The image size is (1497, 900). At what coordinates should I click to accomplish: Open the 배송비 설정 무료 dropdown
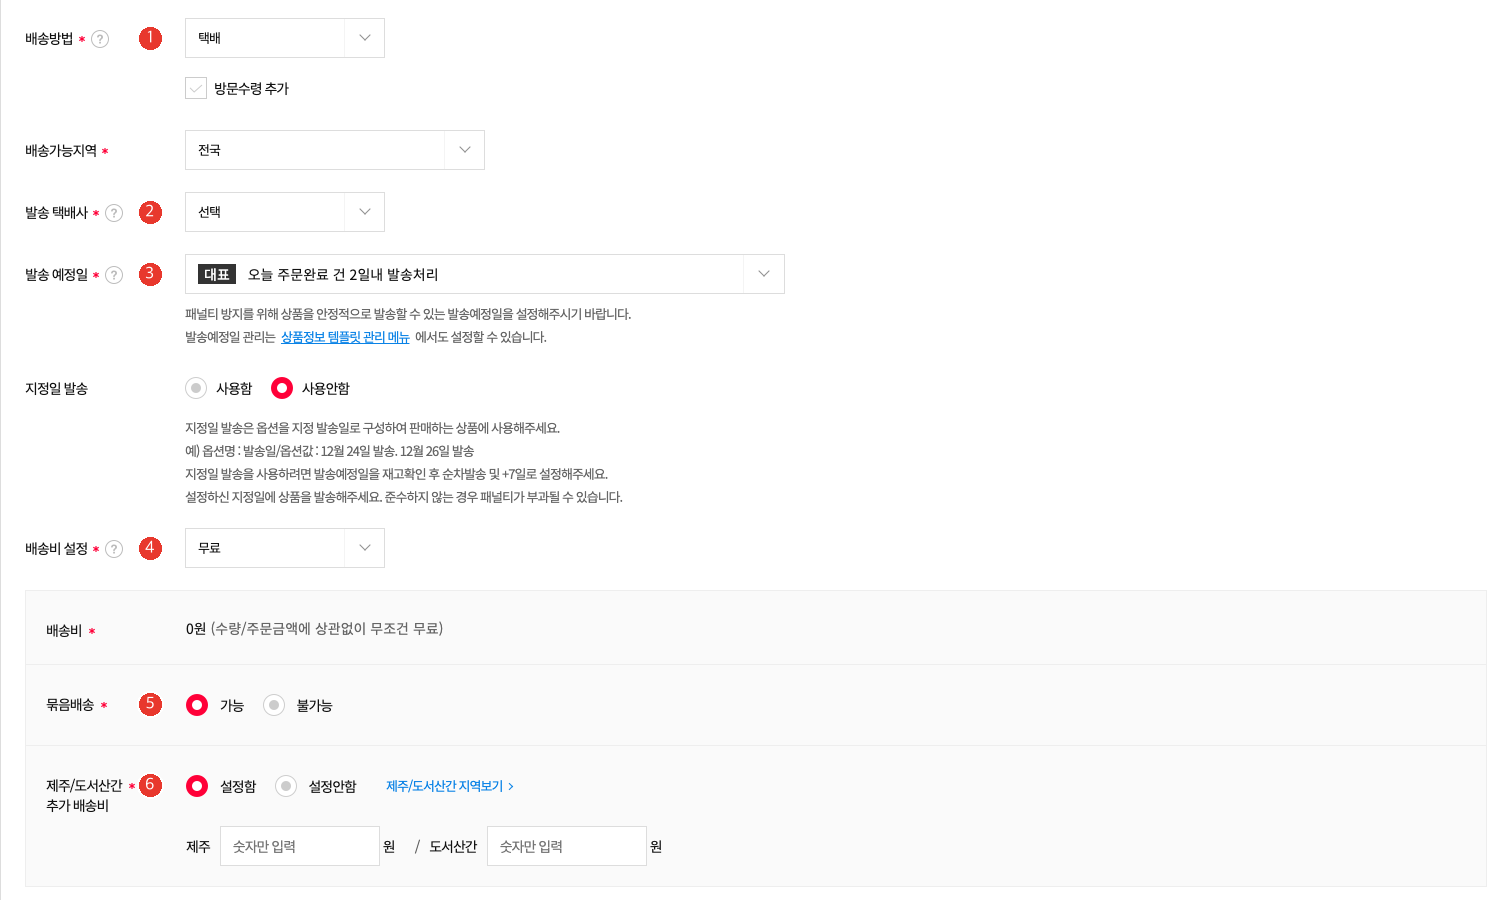click(x=285, y=548)
